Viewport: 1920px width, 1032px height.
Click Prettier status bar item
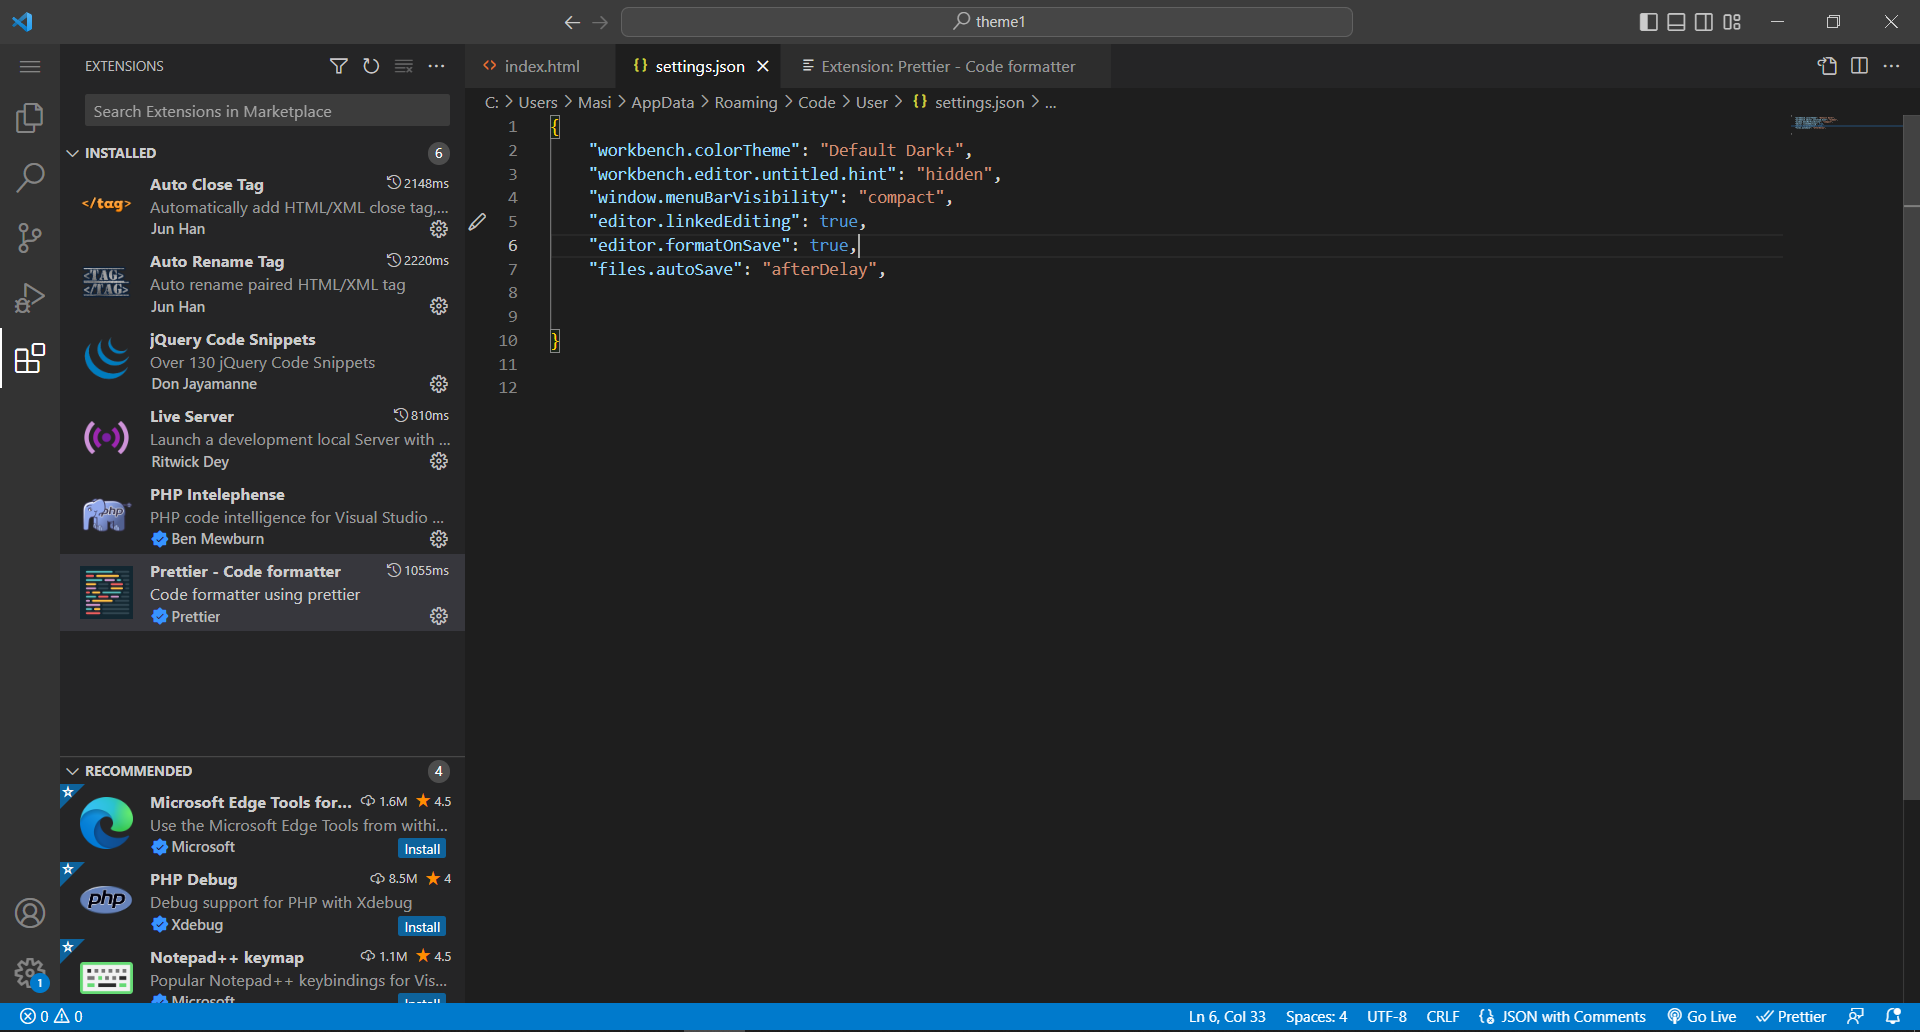pyautogui.click(x=1792, y=1016)
